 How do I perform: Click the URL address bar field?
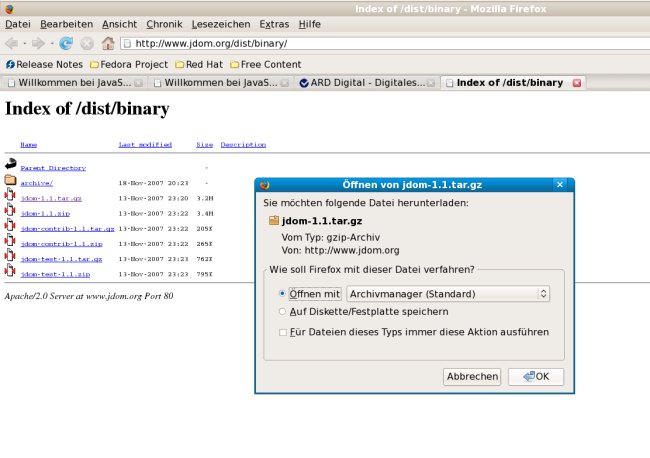380,43
